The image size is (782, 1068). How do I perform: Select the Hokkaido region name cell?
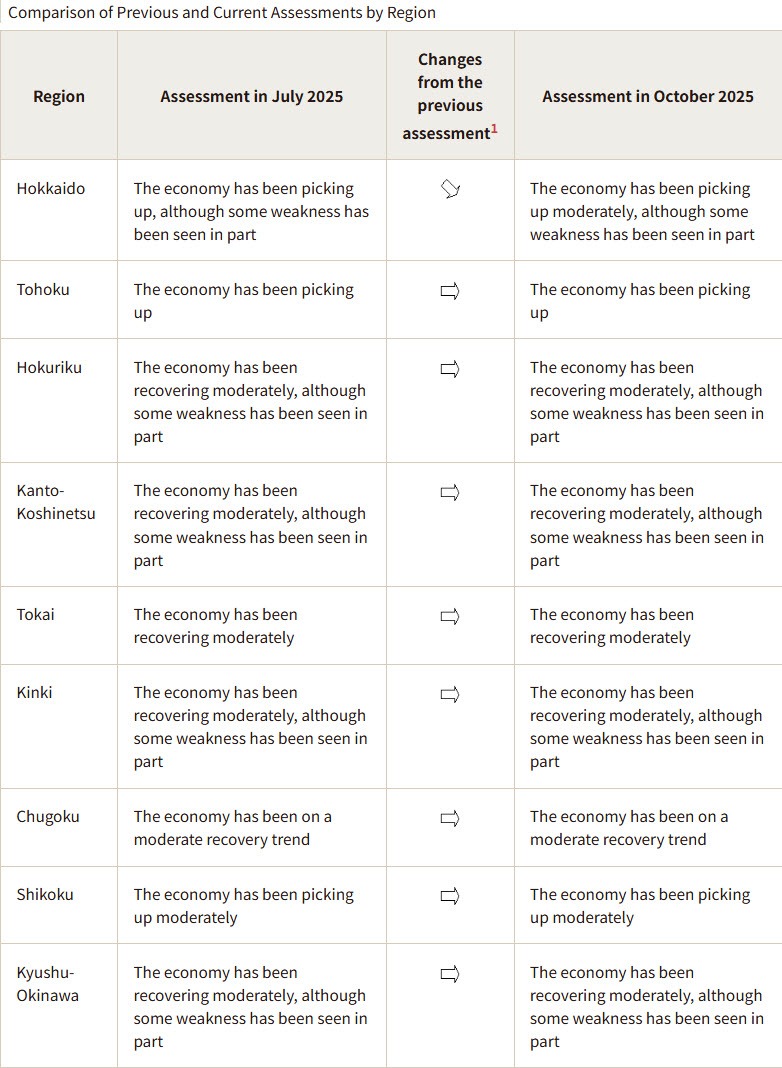51,189
